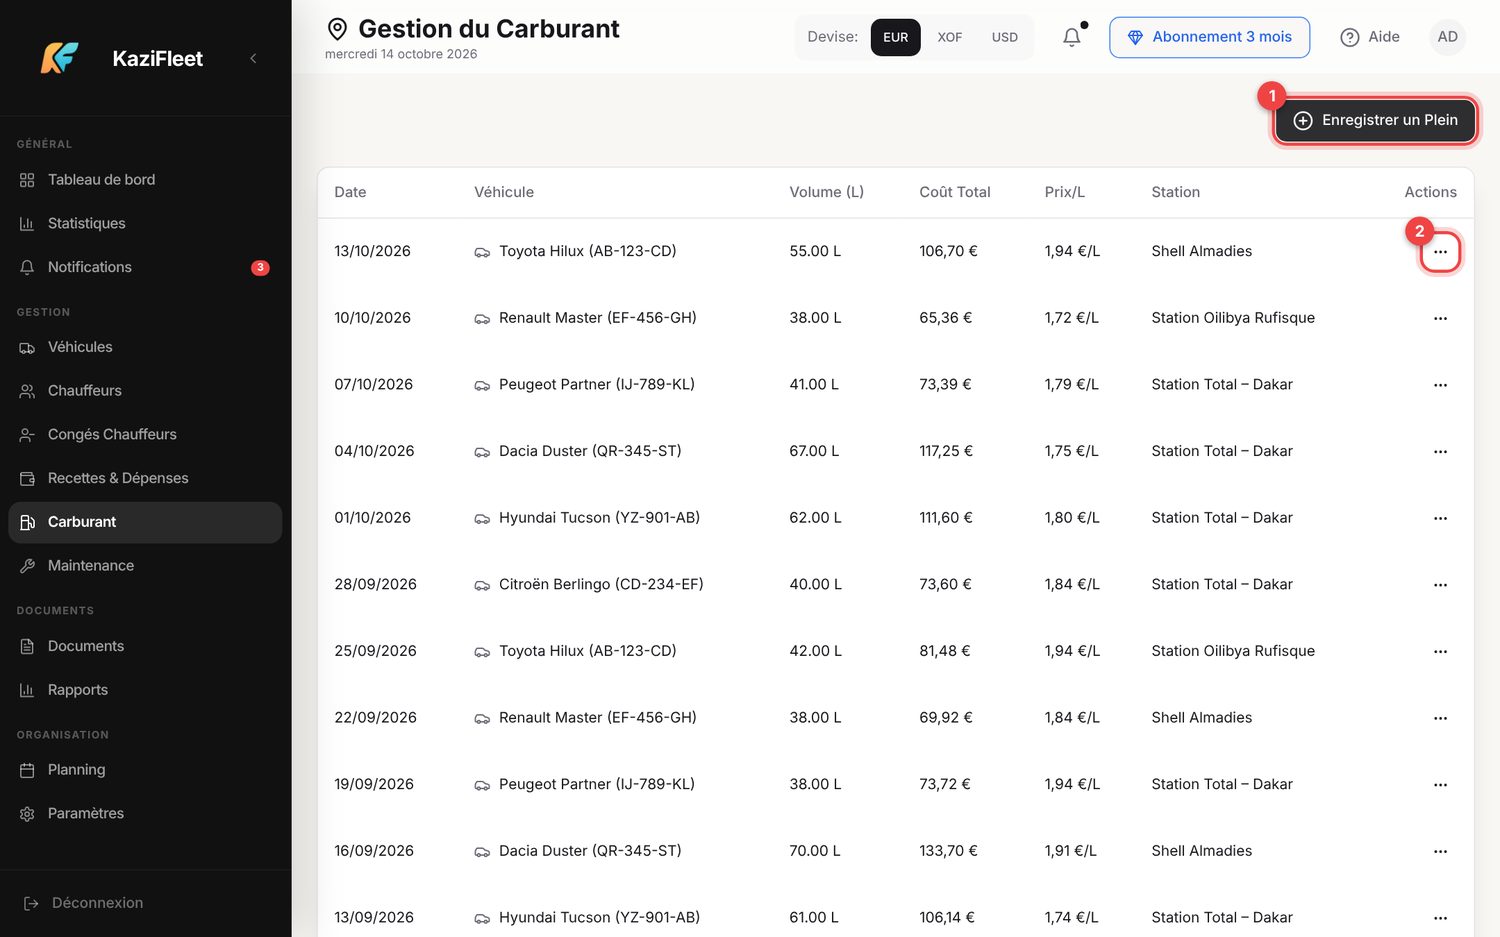Click the KaziFleet logo icon
Image resolution: width=1500 pixels, height=937 pixels.
coord(59,58)
